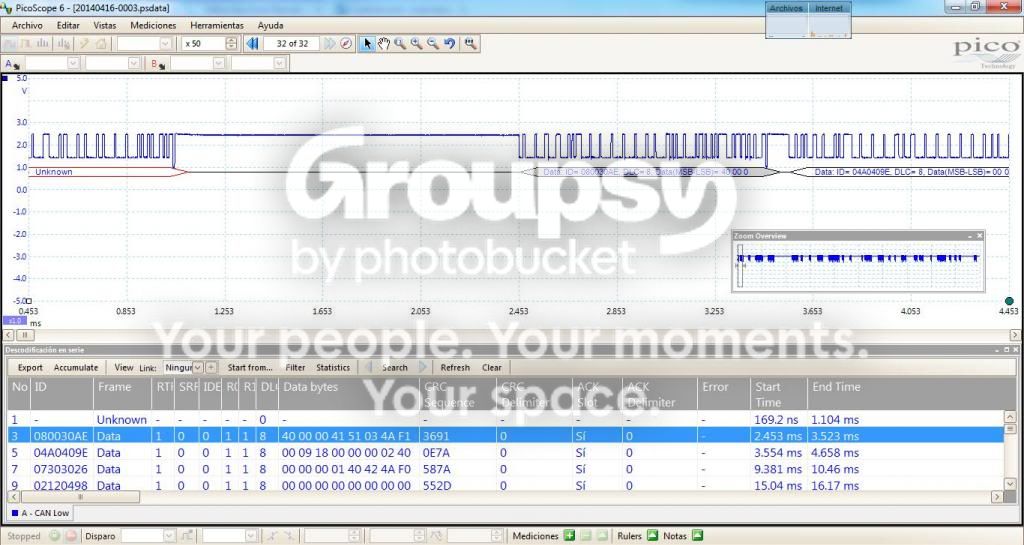
Task: Select row with ID 02120498
Action: (x=505, y=485)
